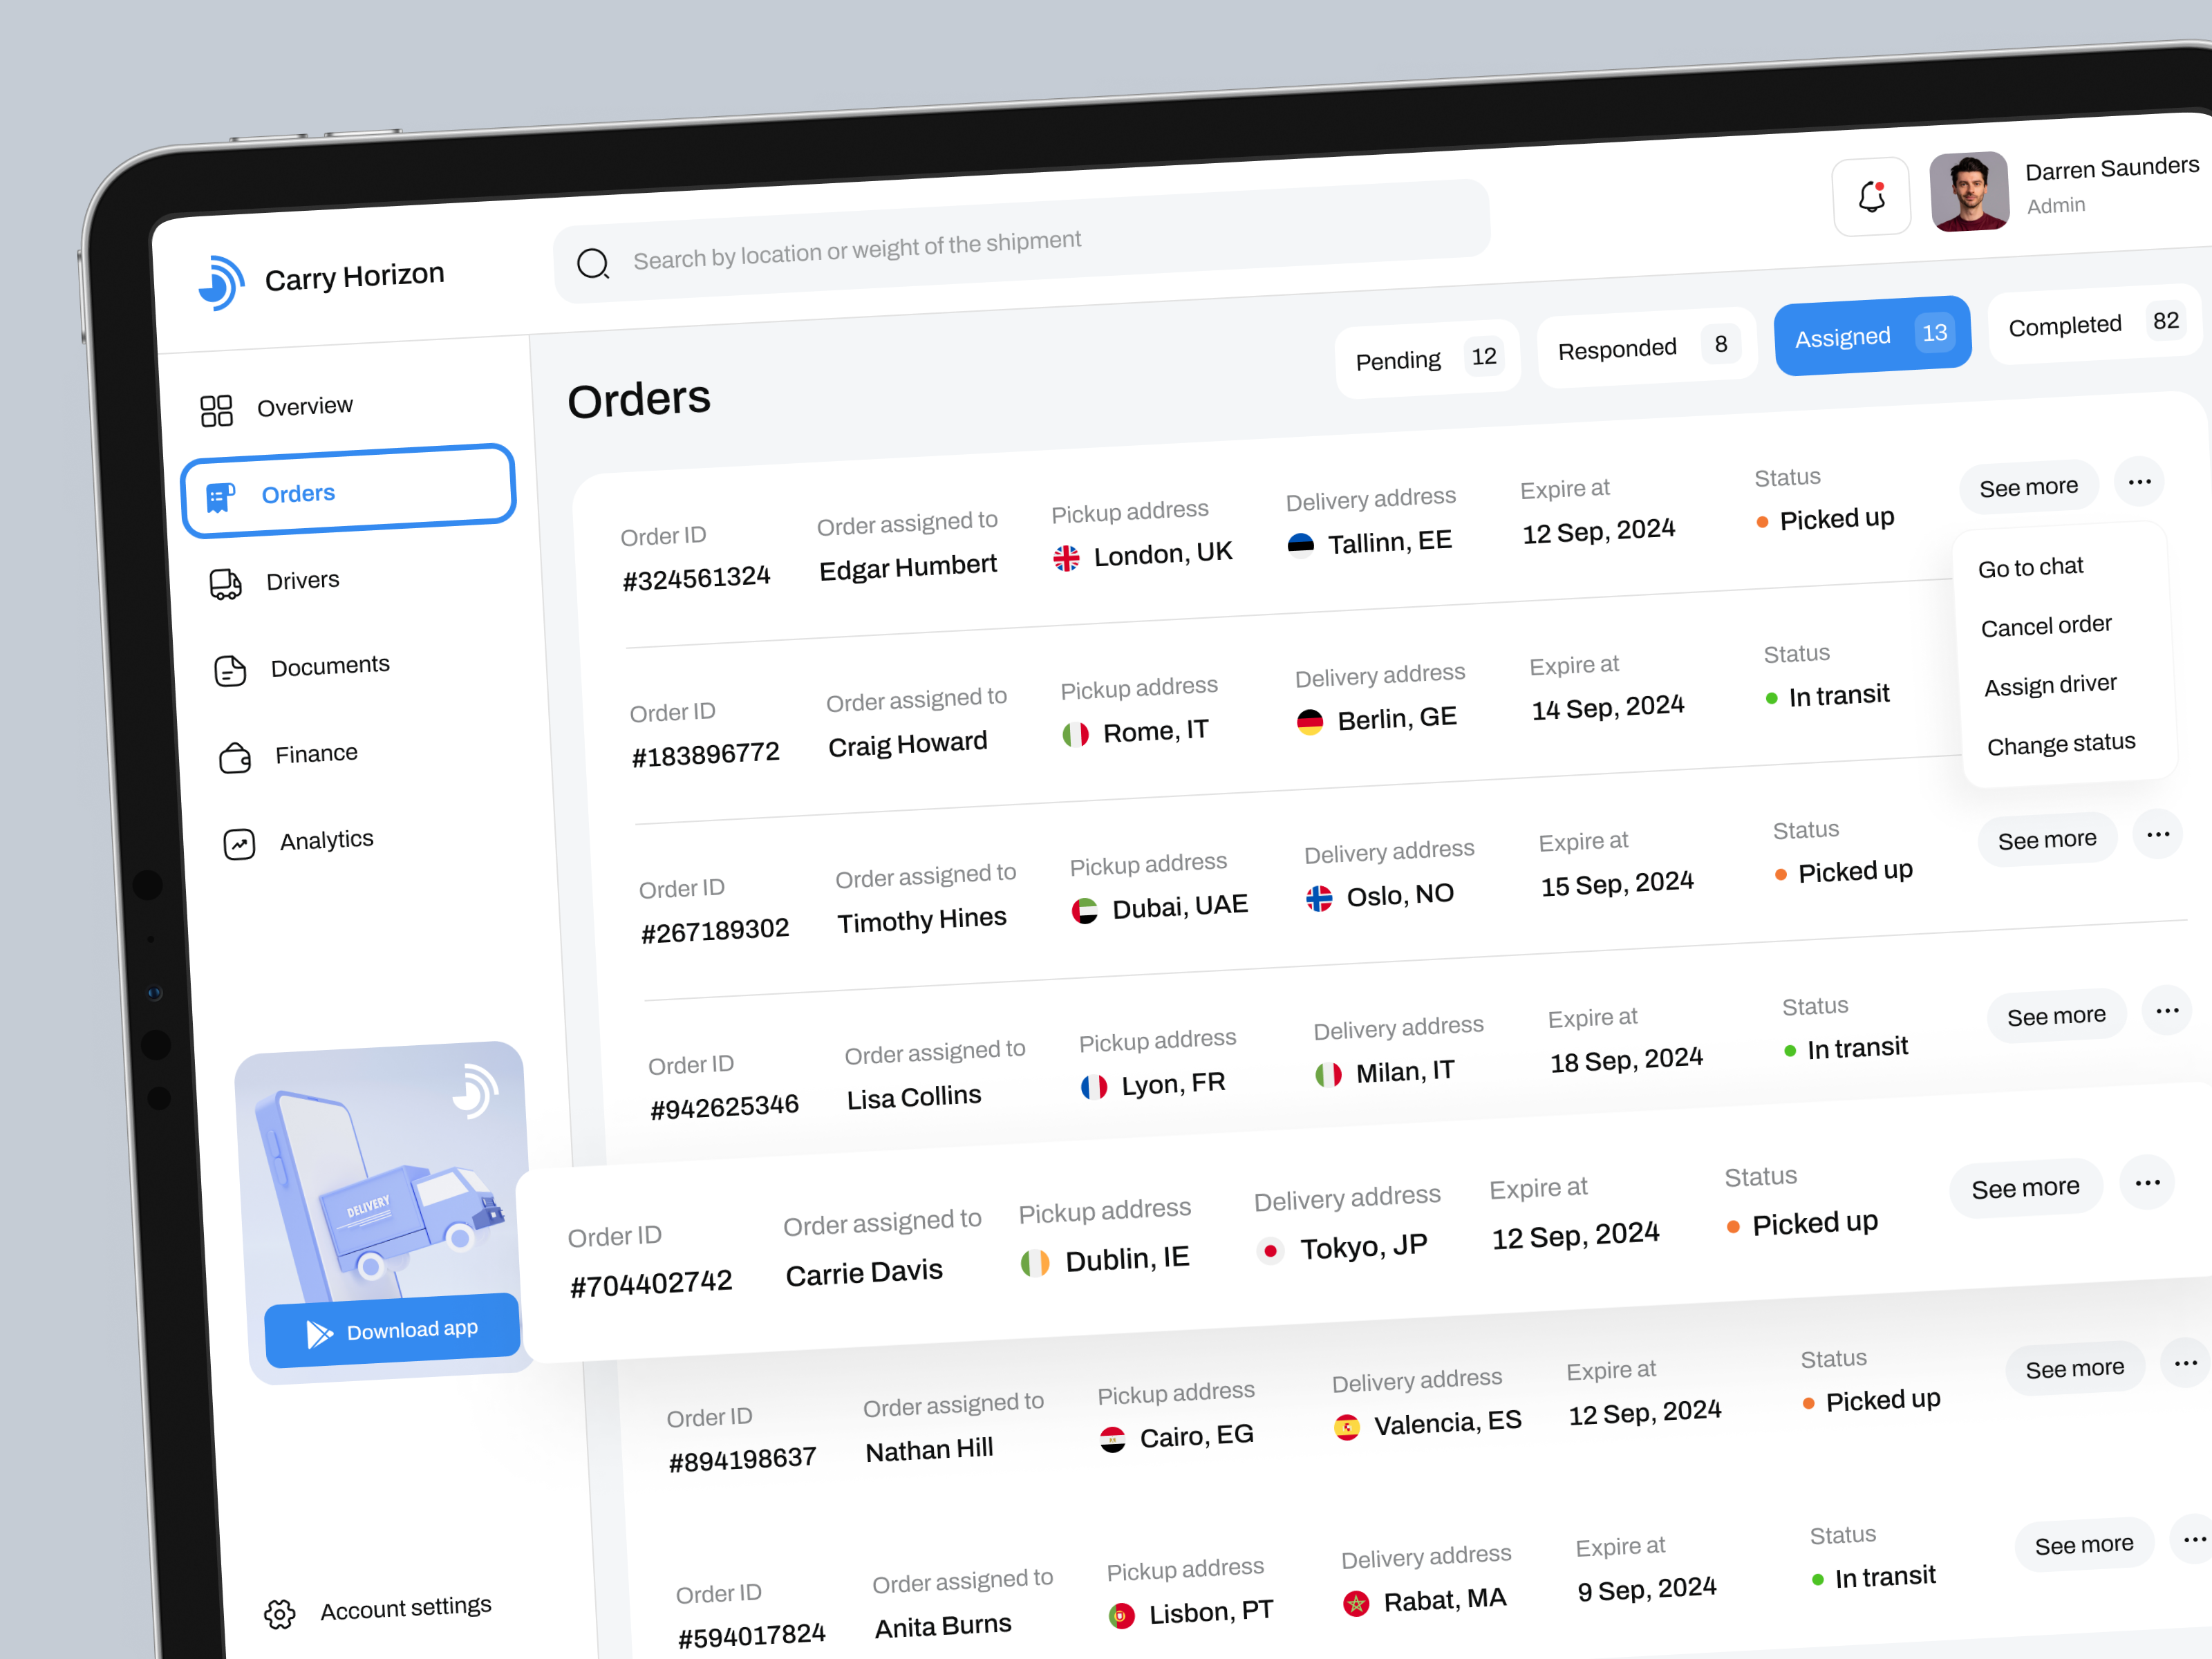Open three-dot menu for Carrie Davis order
2212x1659 pixels.
tap(2146, 1183)
